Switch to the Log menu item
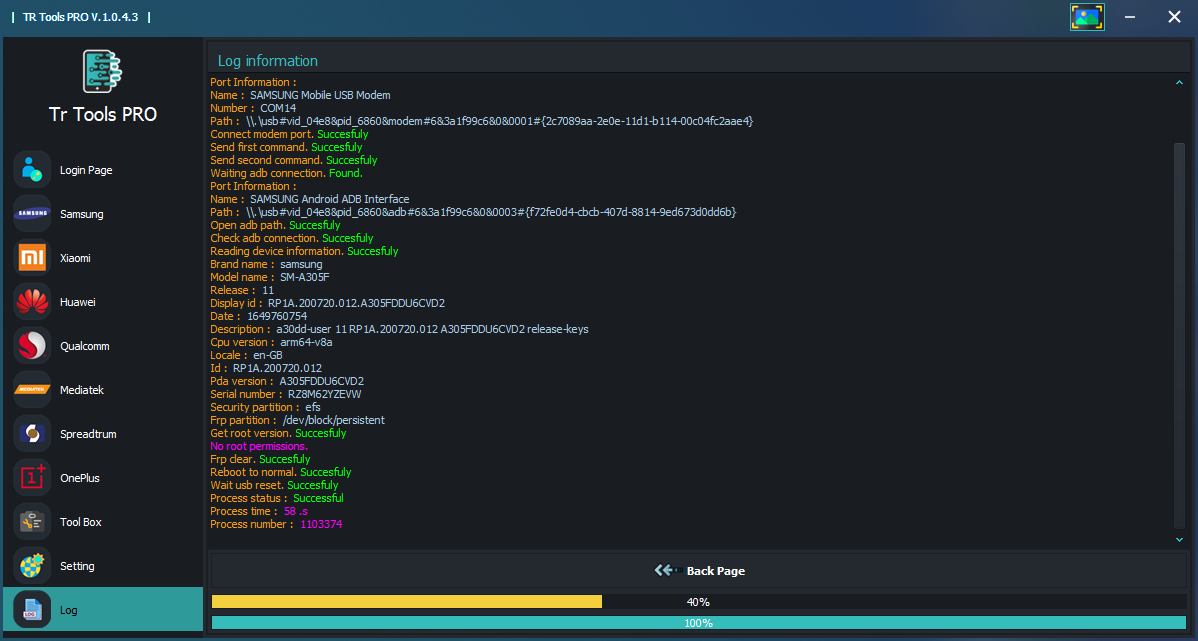1198x641 pixels. 68,610
